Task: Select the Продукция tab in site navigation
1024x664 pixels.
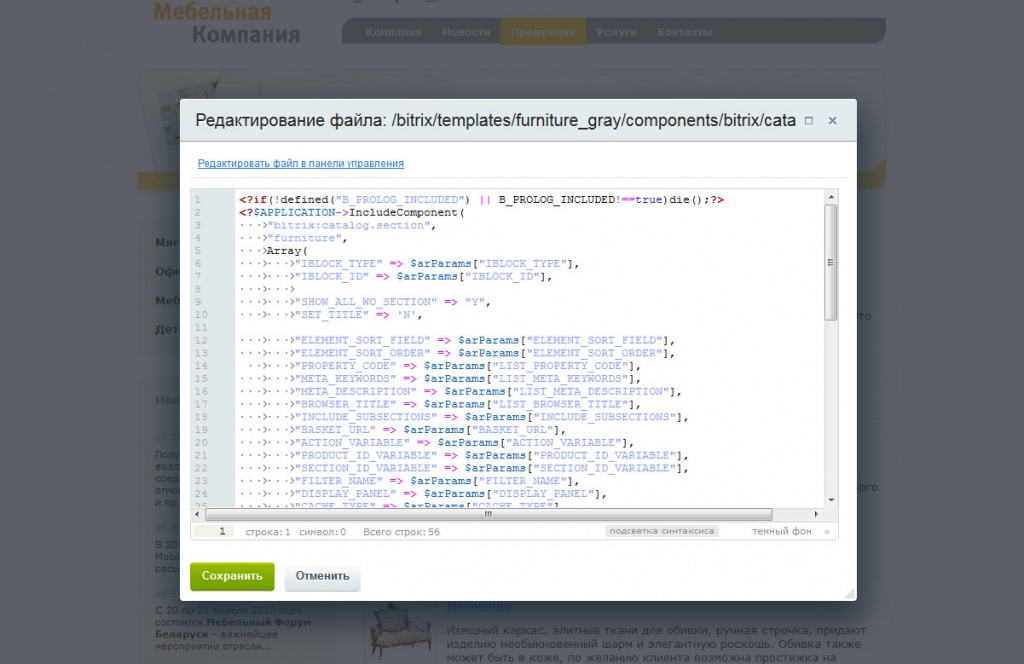Action: [x=543, y=32]
